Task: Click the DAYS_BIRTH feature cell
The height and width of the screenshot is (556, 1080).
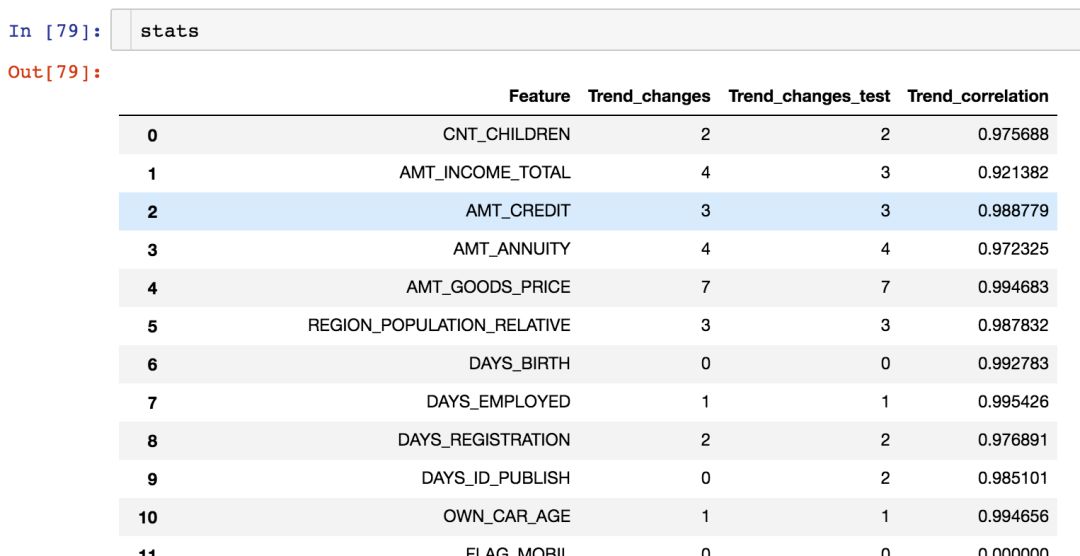Action: pyautogui.click(x=519, y=363)
